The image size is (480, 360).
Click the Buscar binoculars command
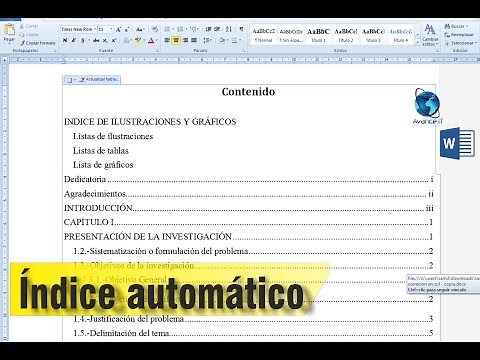[456, 26]
